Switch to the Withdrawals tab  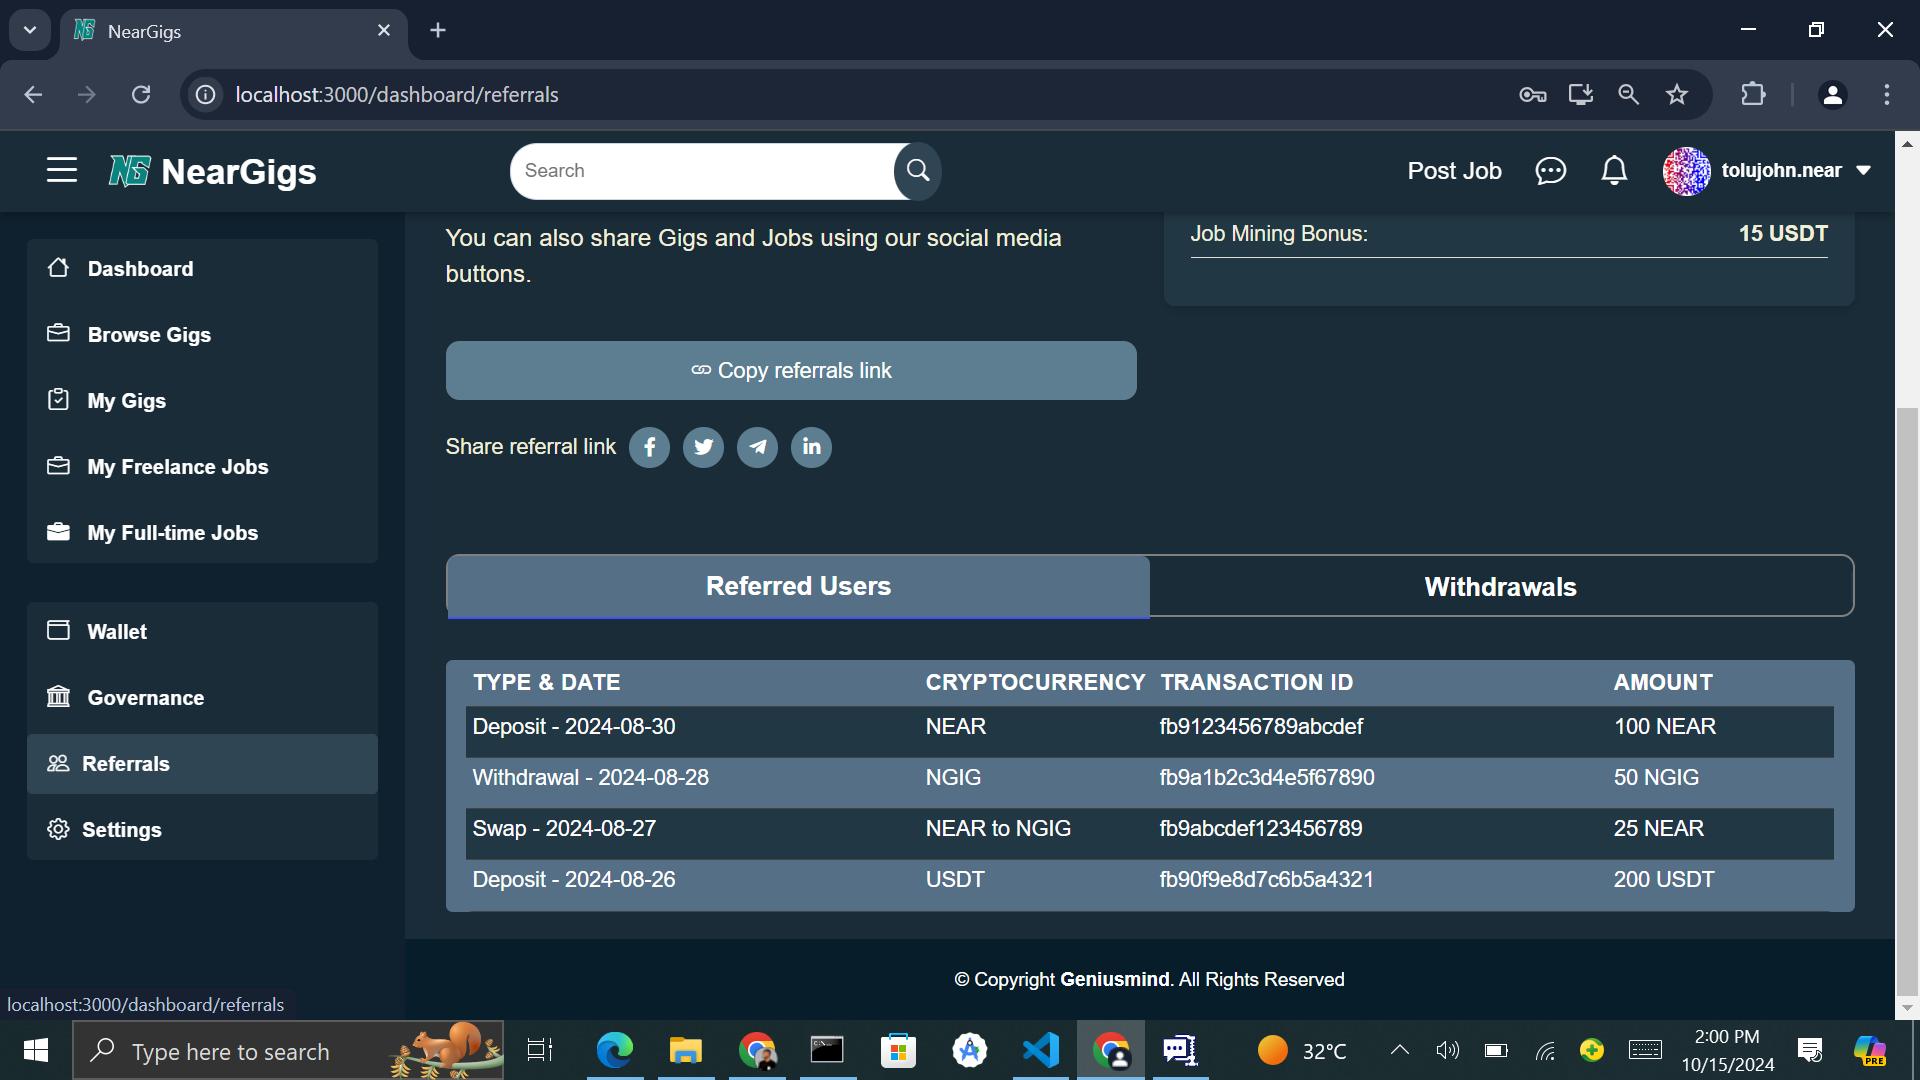point(1500,587)
